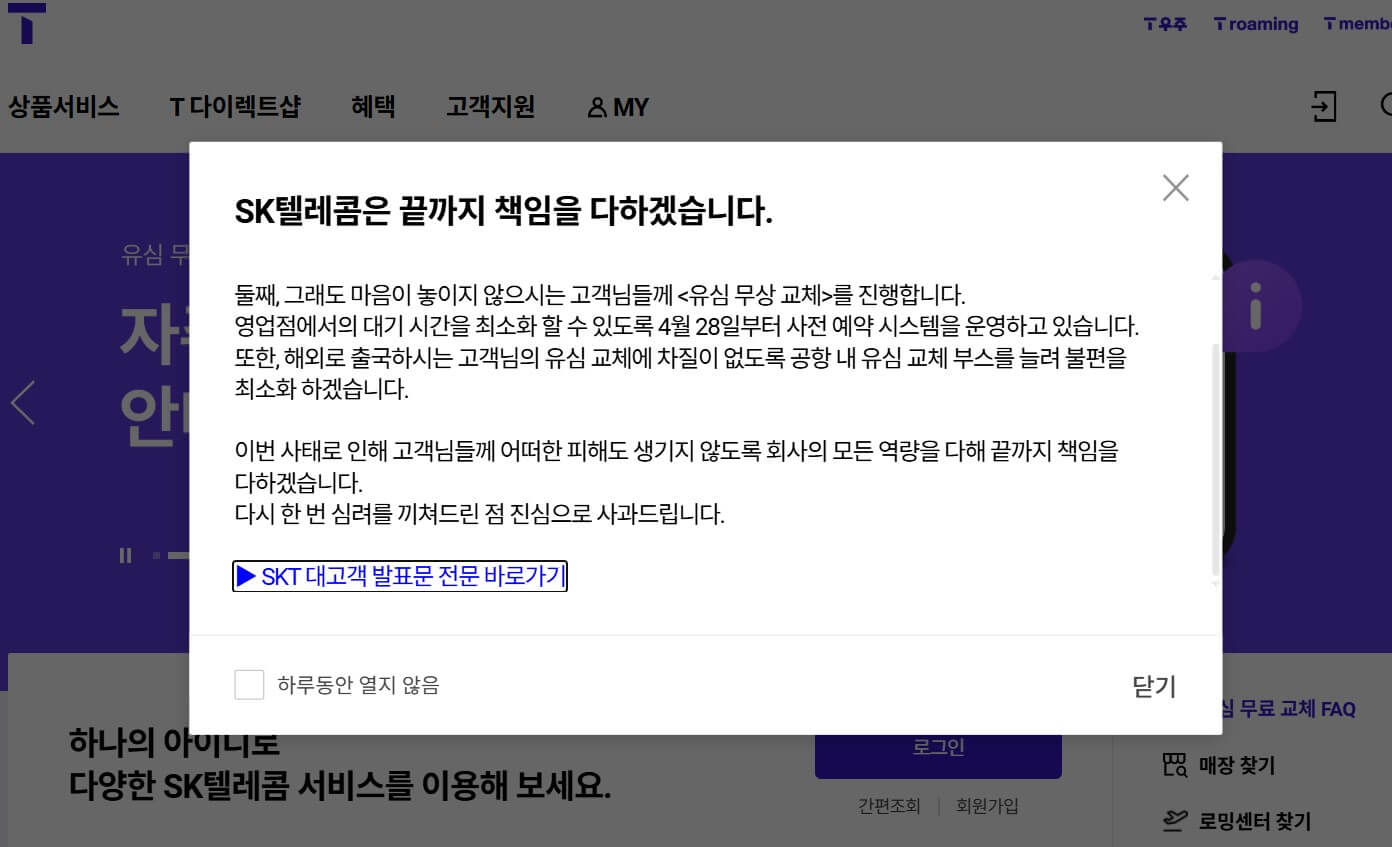Open the T우주 top link
The image size is (1392, 847).
1165,24
